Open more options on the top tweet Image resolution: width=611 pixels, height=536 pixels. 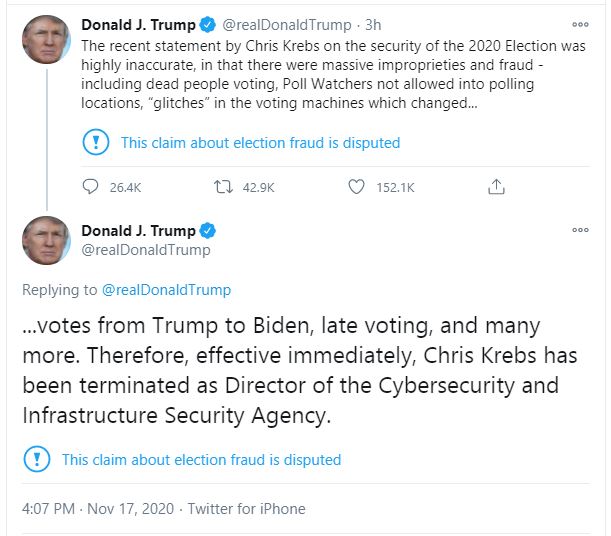coord(580,25)
